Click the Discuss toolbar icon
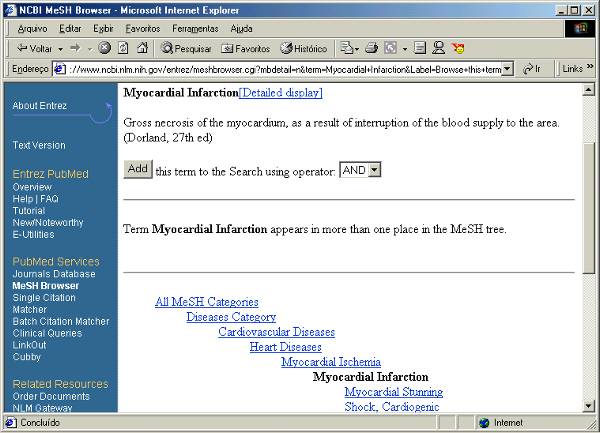Image resolution: width=600 pixels, height=433 pixels. pyautogui.click(x=420, y=48)
